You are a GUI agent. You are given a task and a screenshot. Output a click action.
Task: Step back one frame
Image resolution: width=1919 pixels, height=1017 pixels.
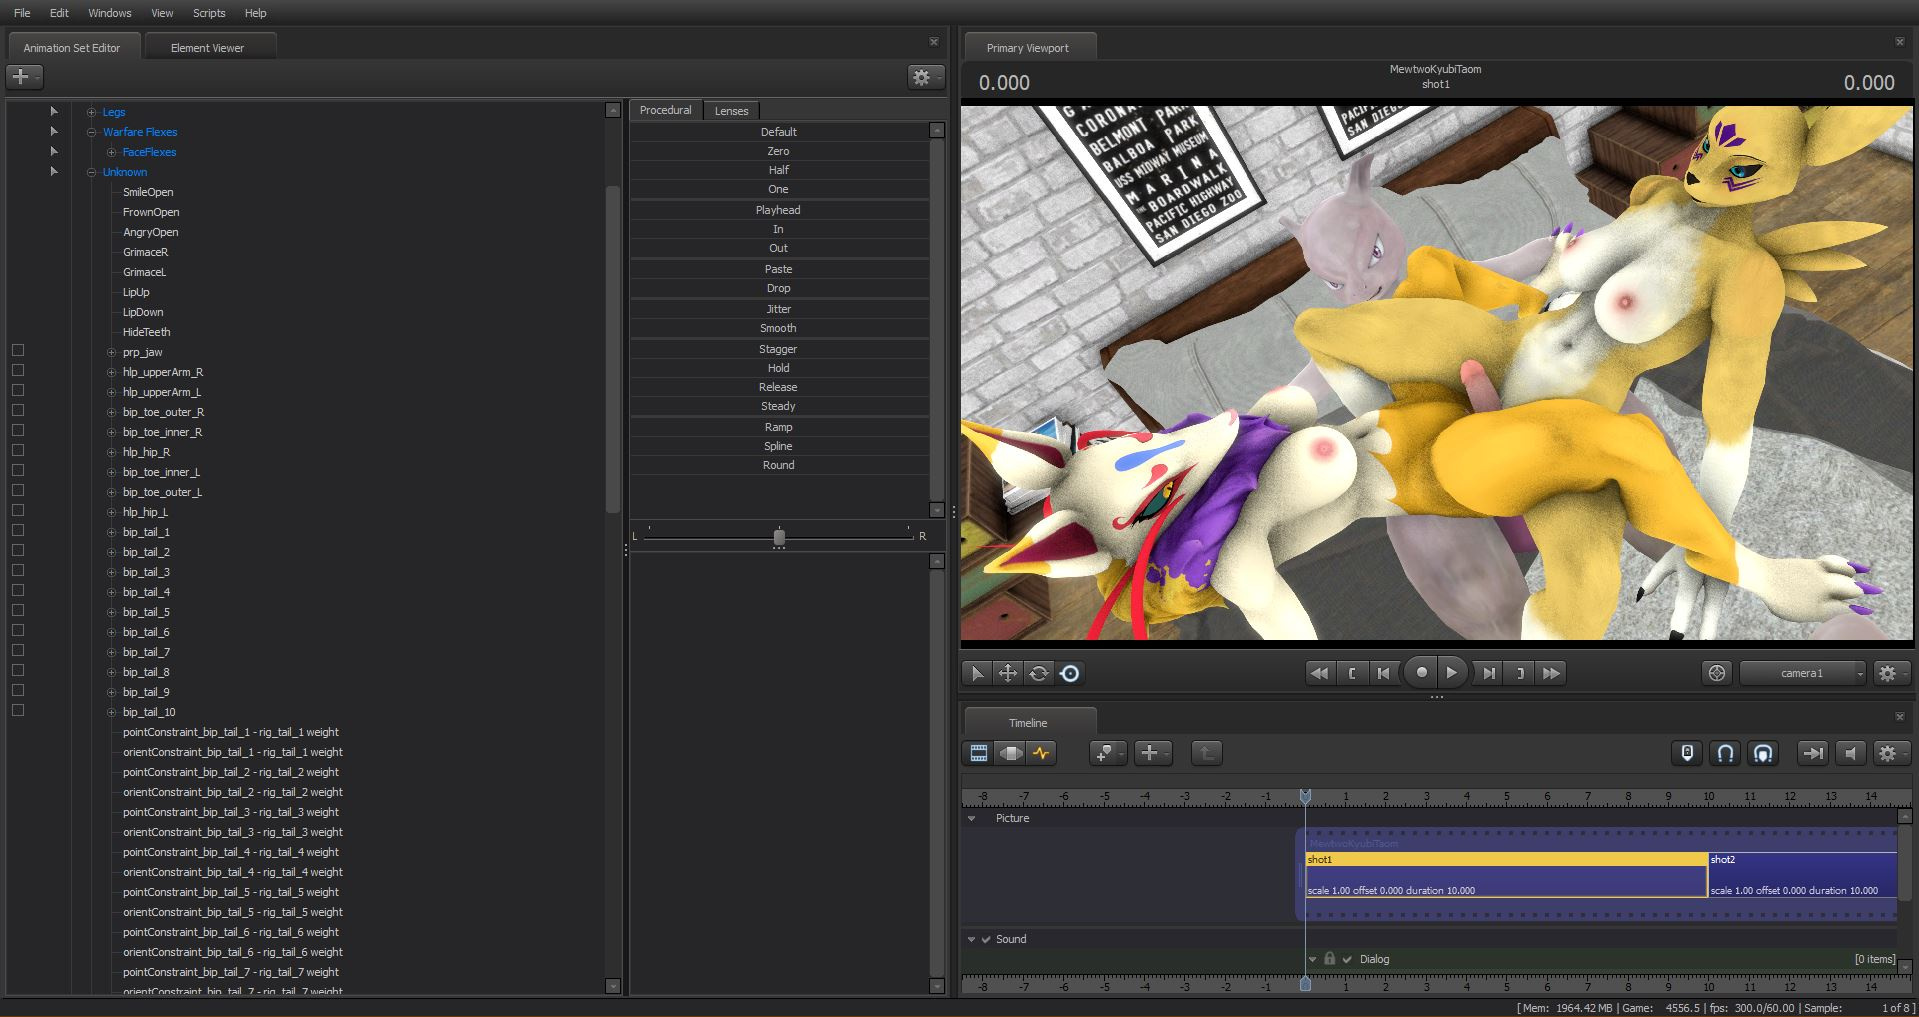coord(1384,673)
